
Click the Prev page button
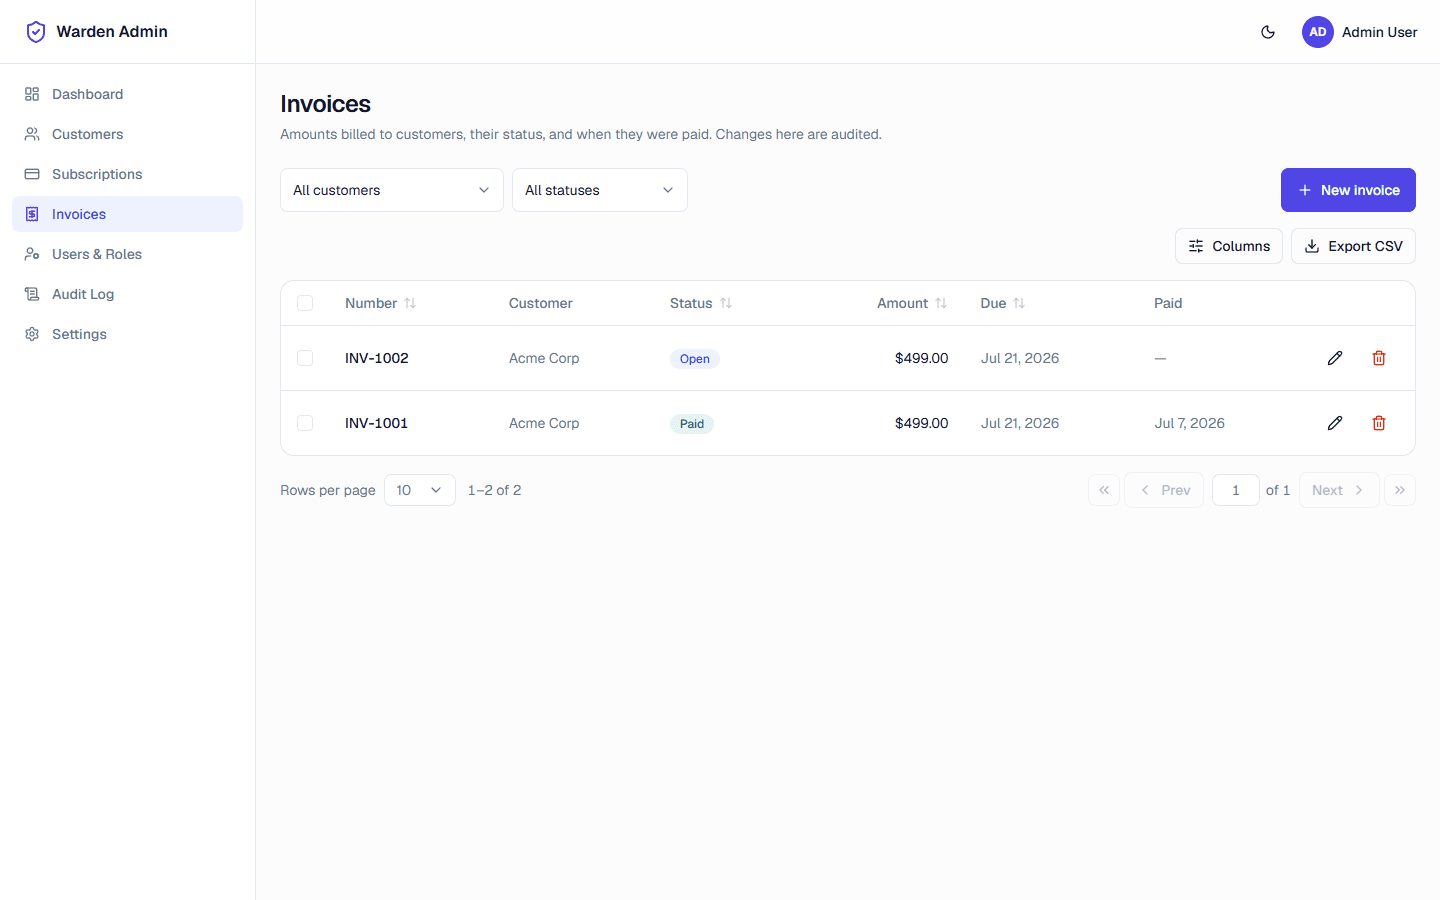coord(1164,490)
